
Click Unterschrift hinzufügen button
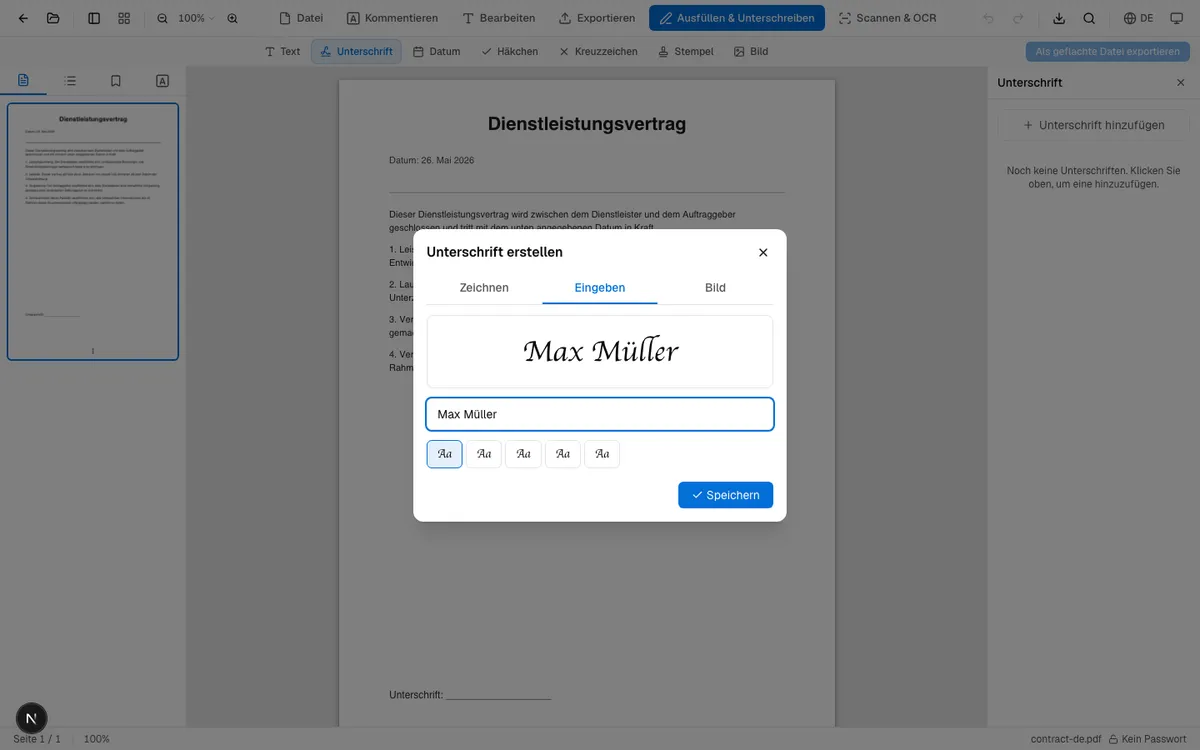1094,125
